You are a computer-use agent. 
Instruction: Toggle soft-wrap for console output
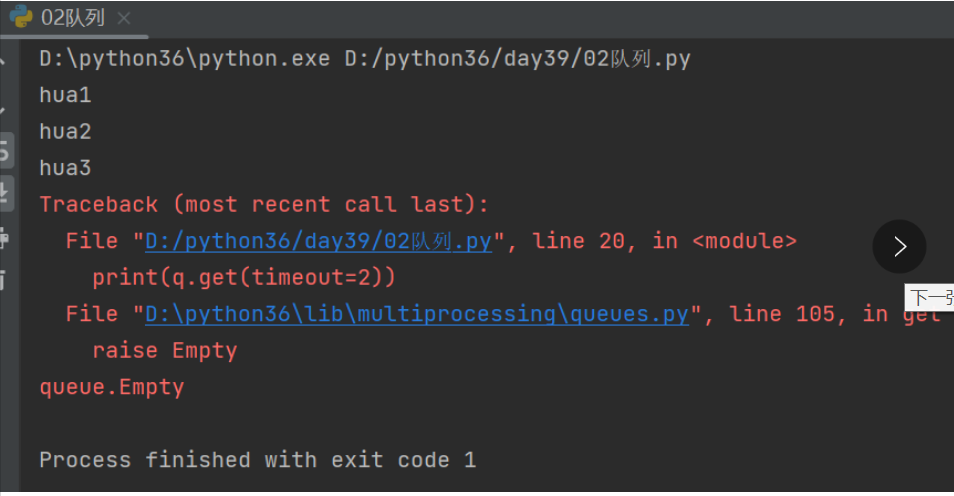(5, 151)
